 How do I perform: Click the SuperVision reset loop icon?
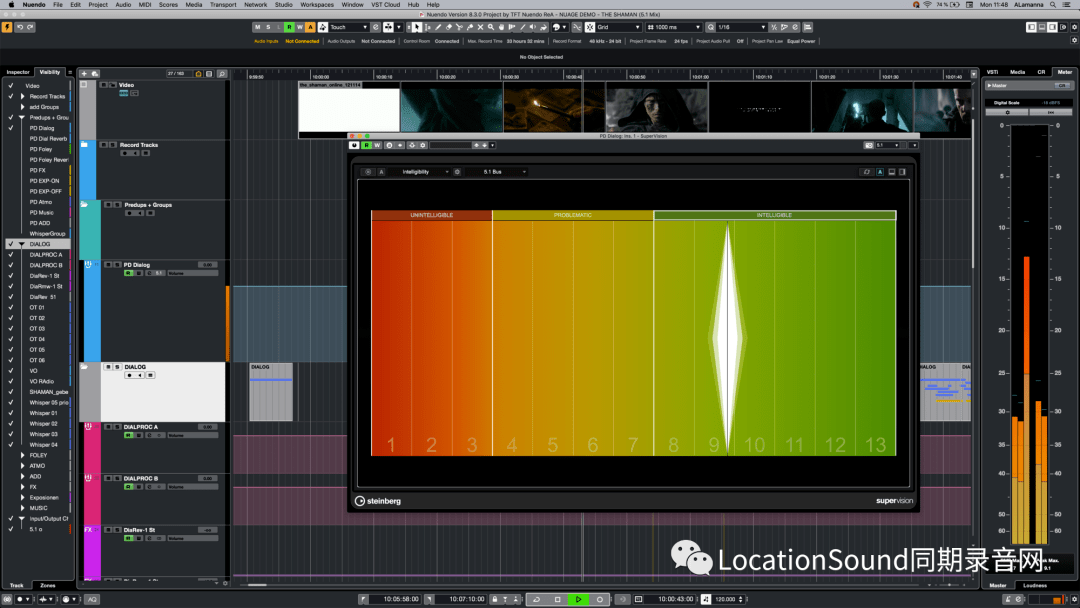click(866, 172)
